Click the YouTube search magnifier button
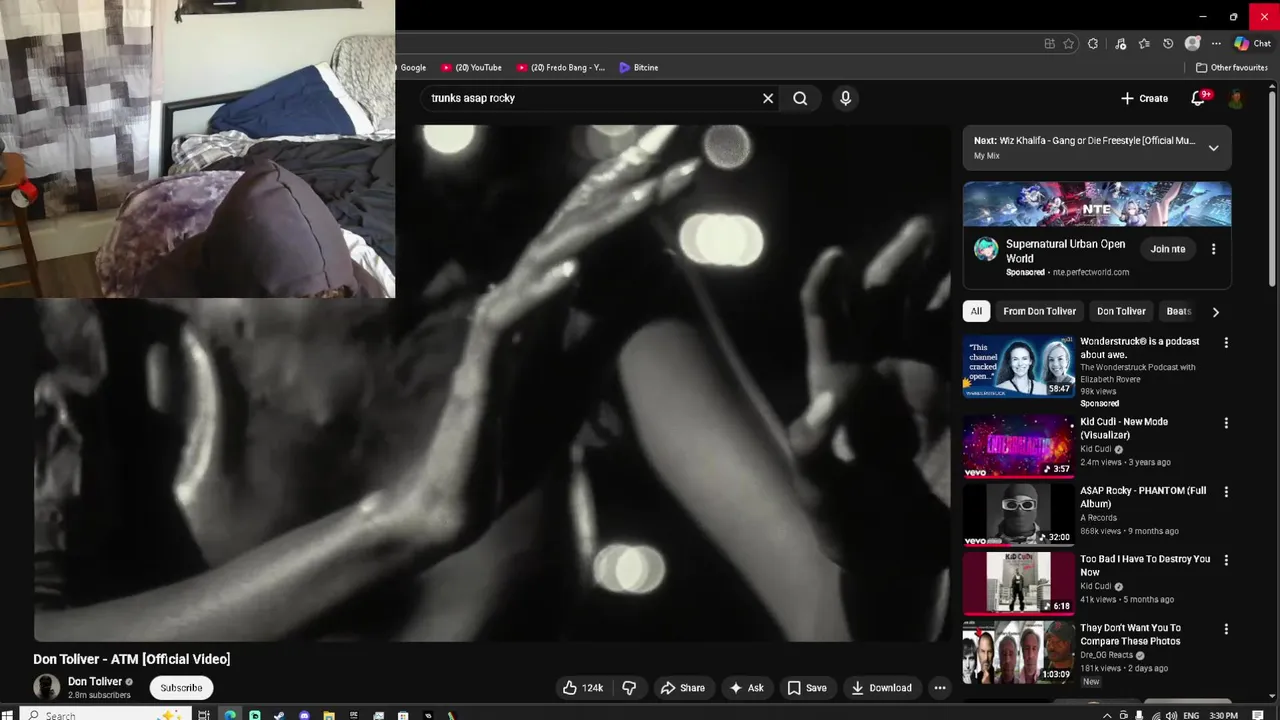The image size is (1280, 720). tap(800, 98)
